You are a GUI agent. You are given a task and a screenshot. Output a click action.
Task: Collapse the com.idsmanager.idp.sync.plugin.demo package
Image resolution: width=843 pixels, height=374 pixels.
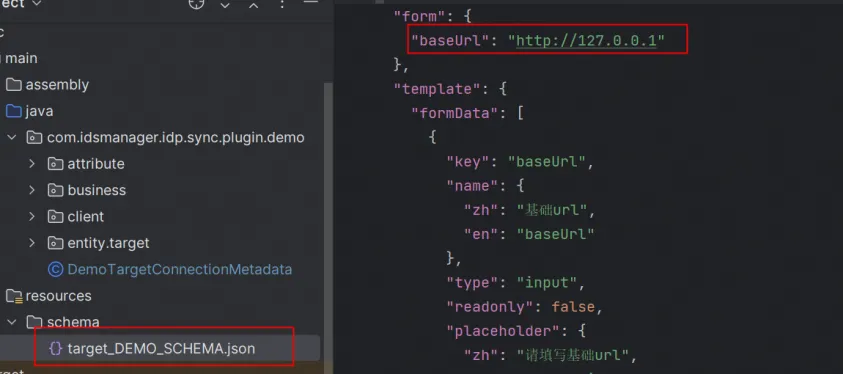click(x=11, y=138)
